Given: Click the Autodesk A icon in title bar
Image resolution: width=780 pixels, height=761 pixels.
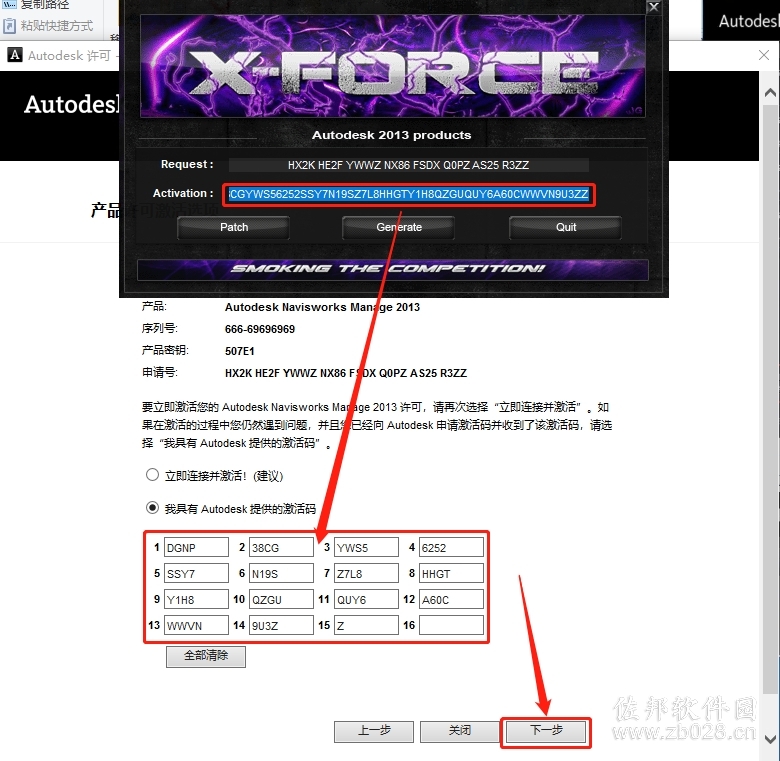Looking at the screenshot, I should [x=15, y=55].
